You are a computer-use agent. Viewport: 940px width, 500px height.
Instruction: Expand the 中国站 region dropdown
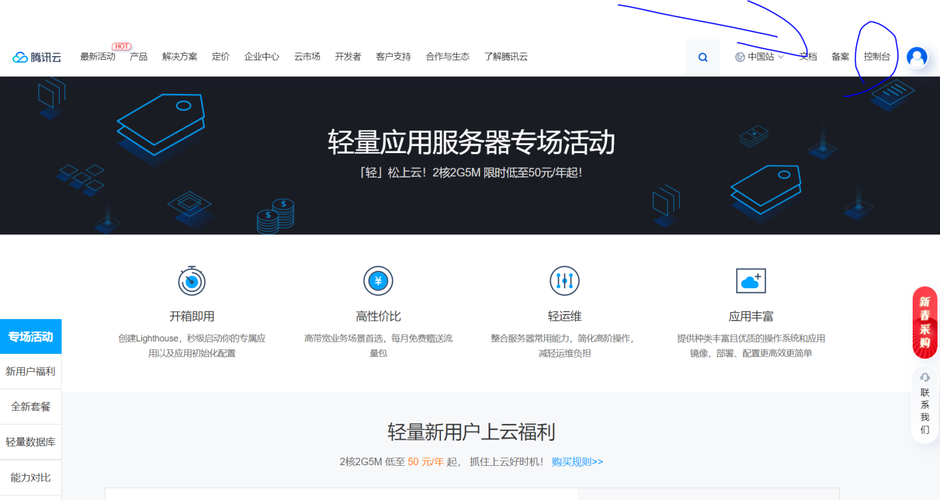[760, 57]
